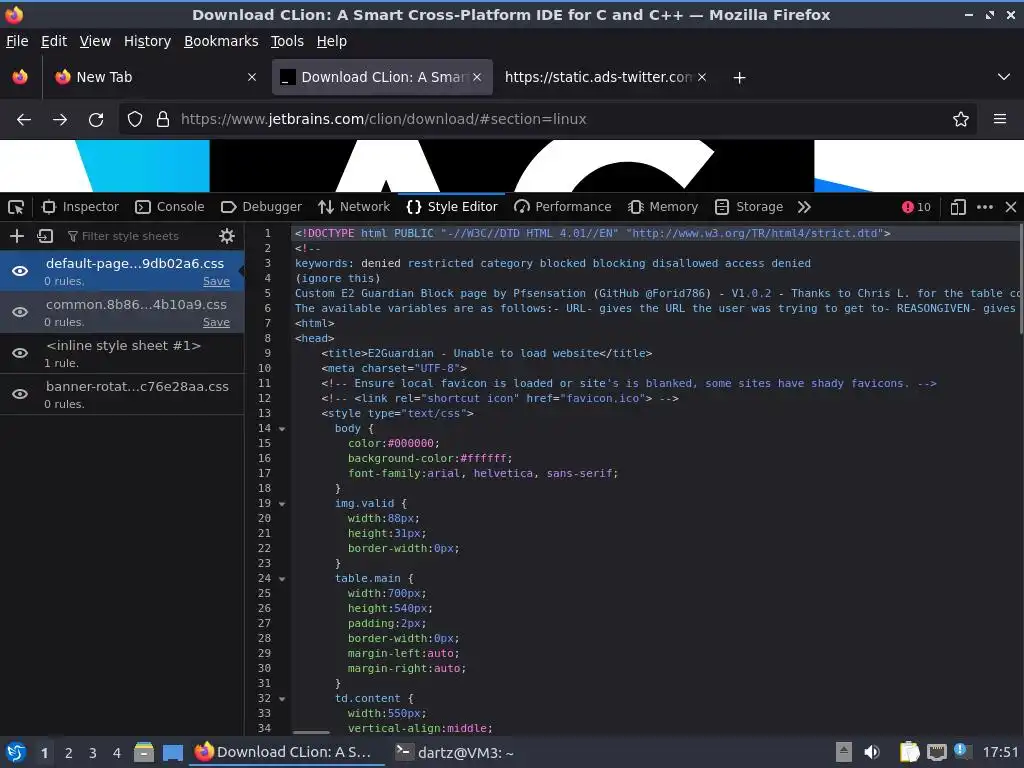Toggle visibility of default-page...9db02a6.css
The image size is (1024, 768).
click(20, 271)
